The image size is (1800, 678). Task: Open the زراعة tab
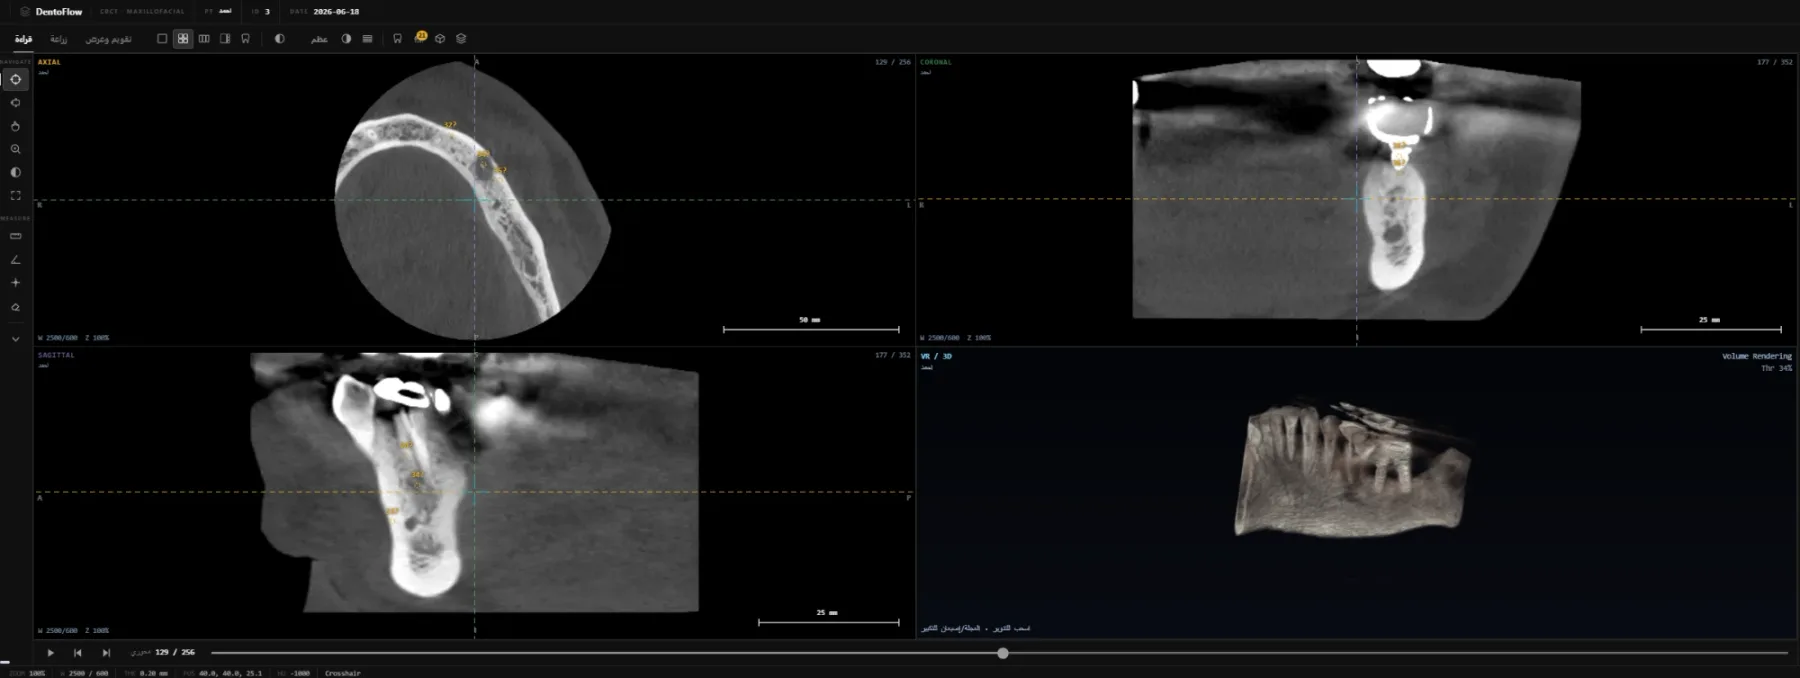tap(59, 39)
